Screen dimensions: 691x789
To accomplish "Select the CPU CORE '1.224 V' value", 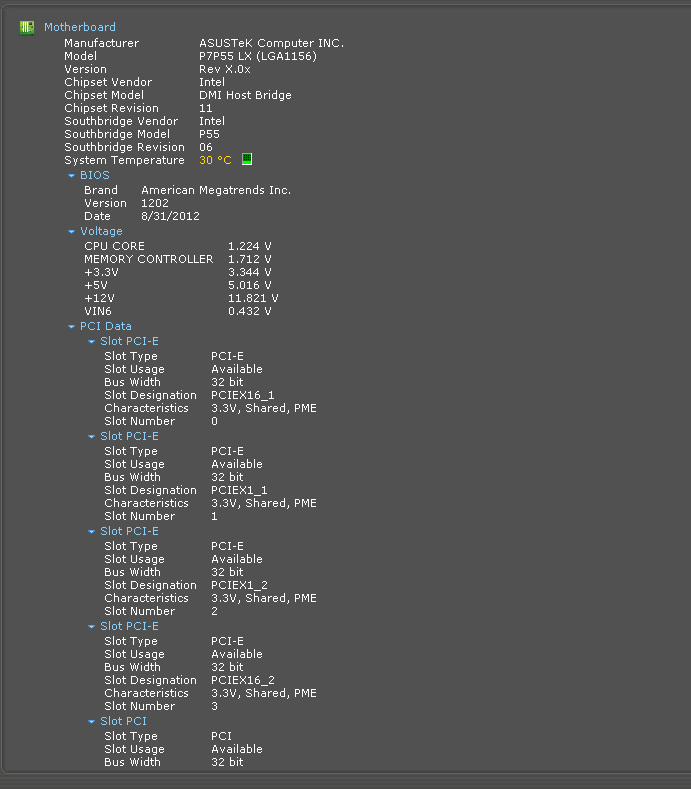I will (x=250, y=246).
